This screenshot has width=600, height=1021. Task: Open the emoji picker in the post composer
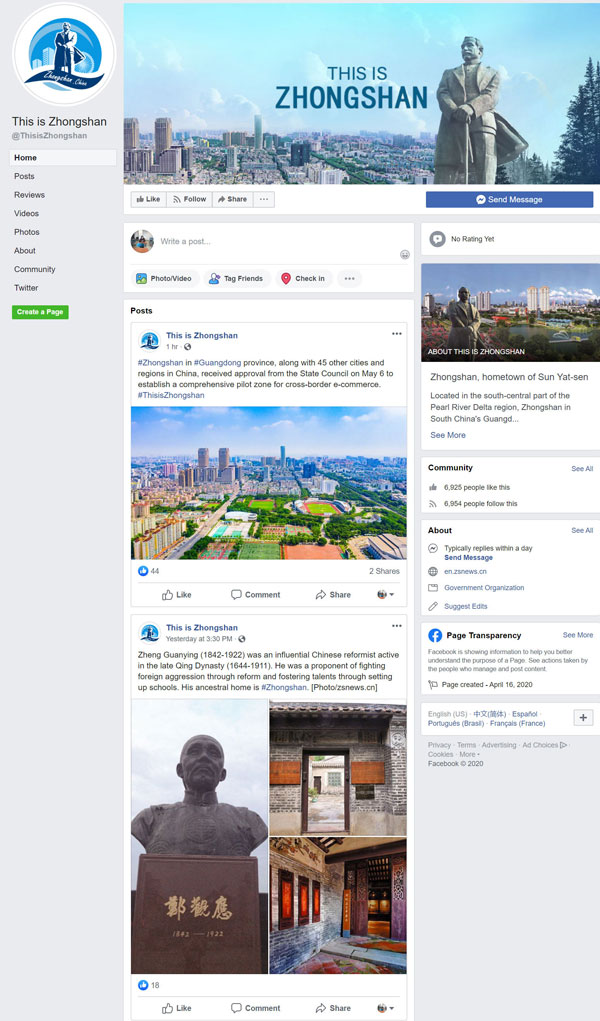(x=405, y=254)
